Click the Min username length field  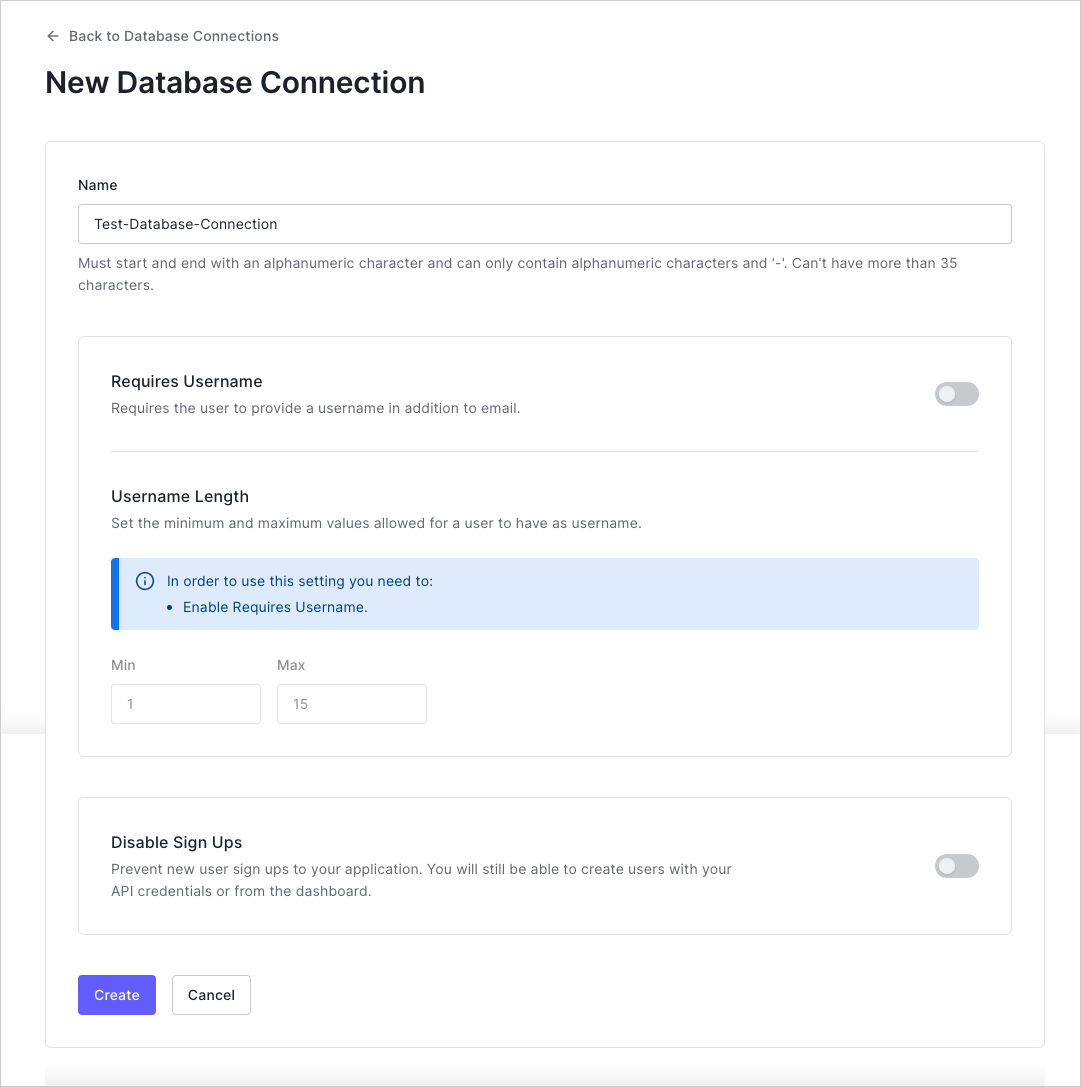pyautogui.click(x=186, y=704)
